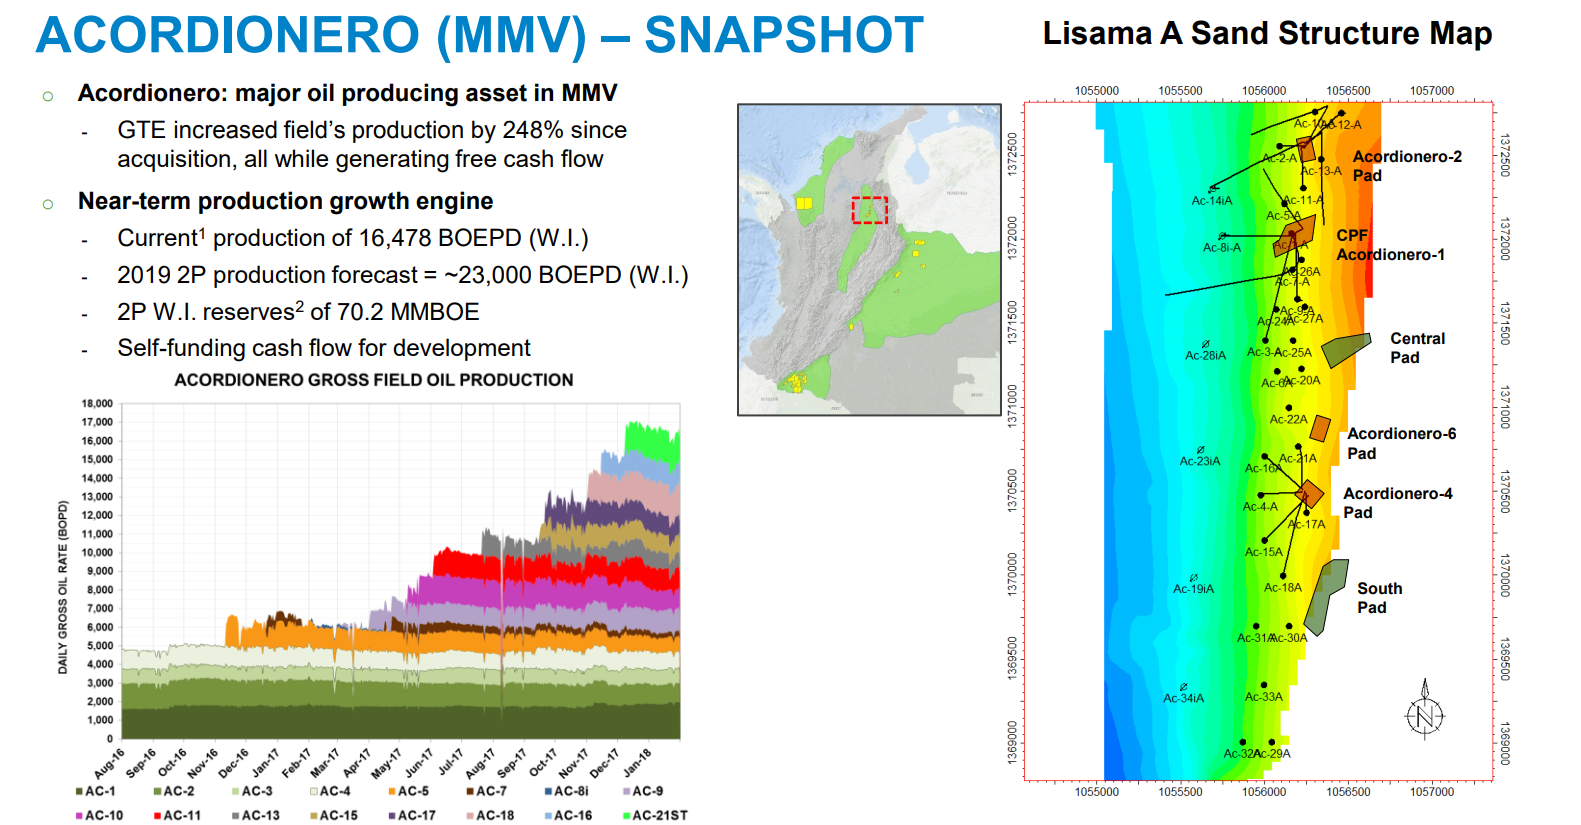Click the Lisama A Sand Structure Map heading
The height and width of the screenshot is (825, 1581).
pos(1267,33)
